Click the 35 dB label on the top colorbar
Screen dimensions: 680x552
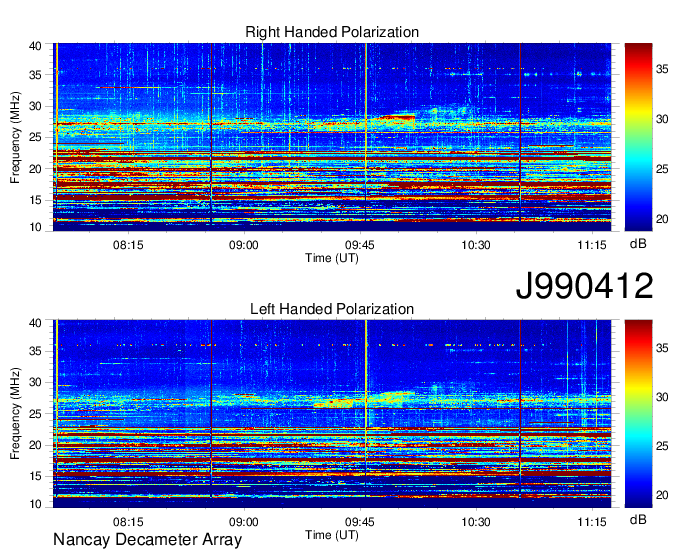point(662,69)
